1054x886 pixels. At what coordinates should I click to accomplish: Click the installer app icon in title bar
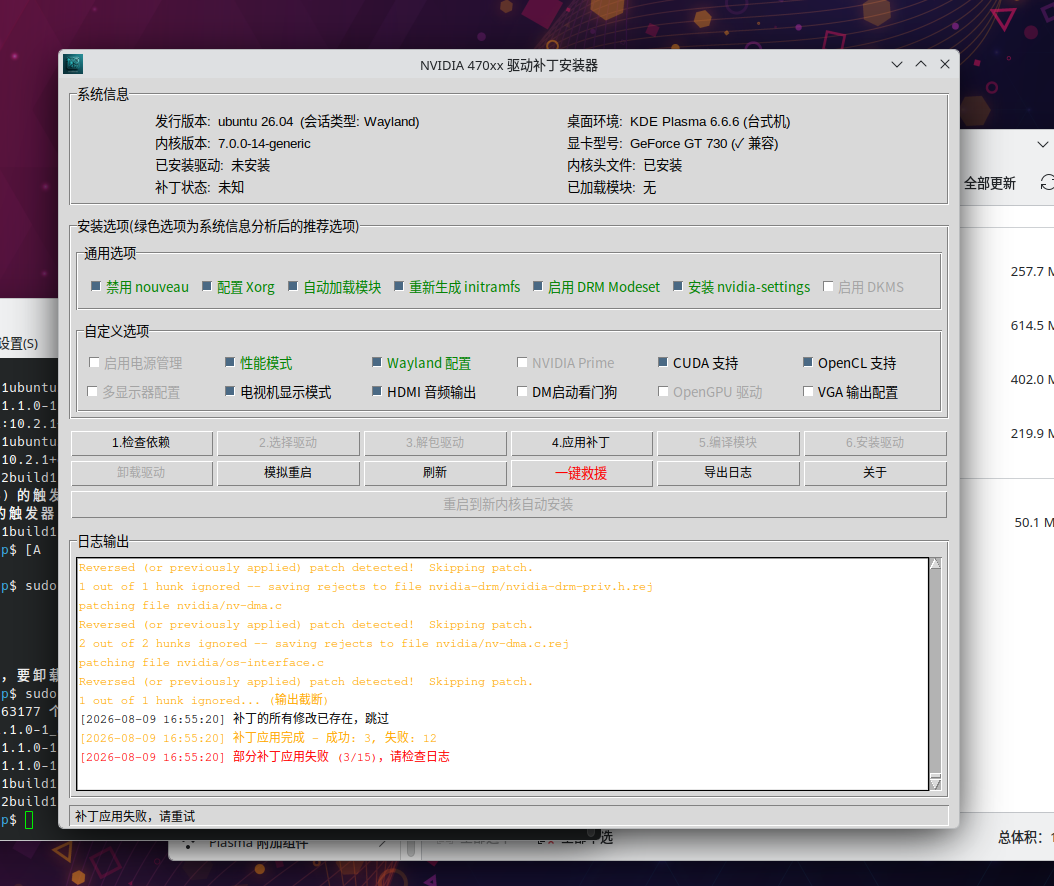73,65
